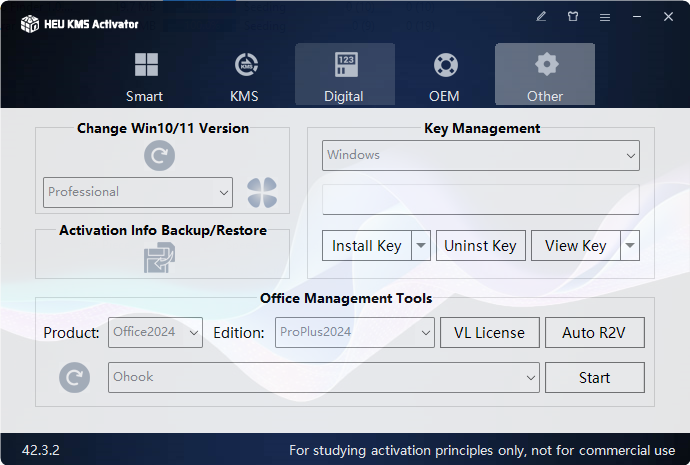
Task: Open the Office2024 Product dropdown
Action: [155, 333]
